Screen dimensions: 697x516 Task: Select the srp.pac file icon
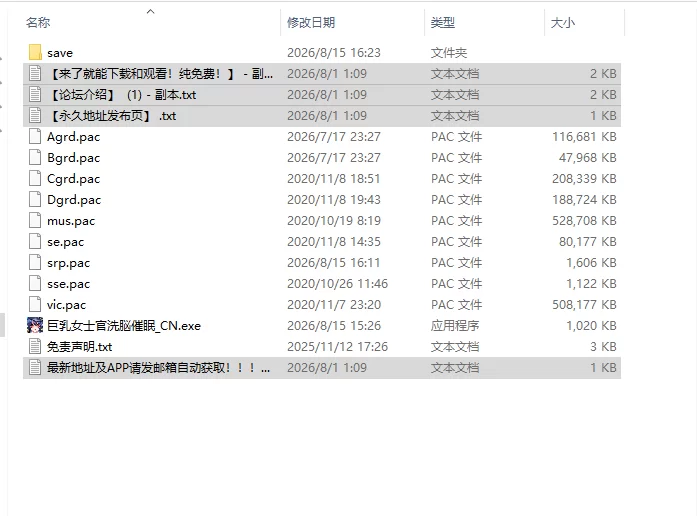click(x=35, y=263)
